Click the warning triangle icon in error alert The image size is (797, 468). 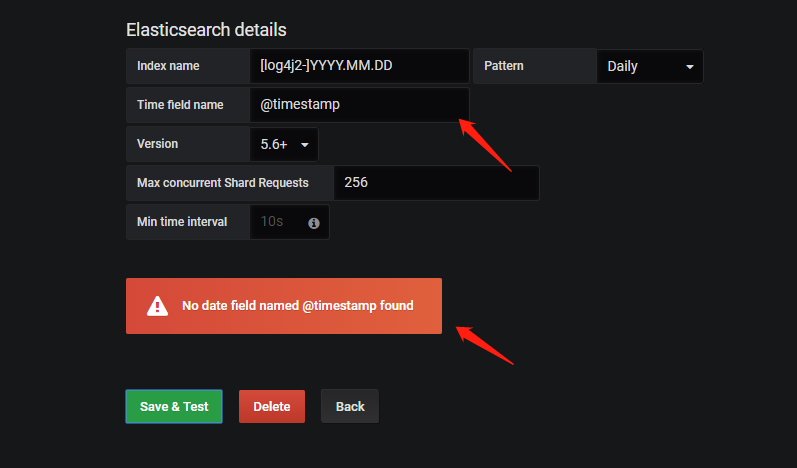point(157,306)
